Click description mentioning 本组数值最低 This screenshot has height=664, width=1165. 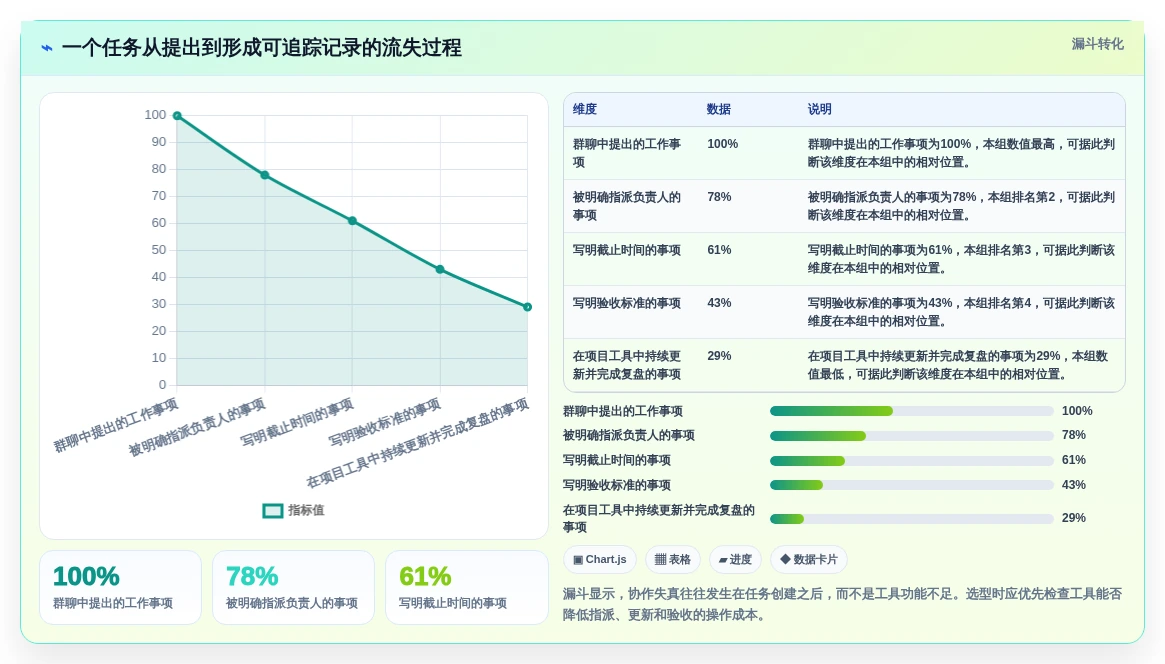[x=958, y=365]
